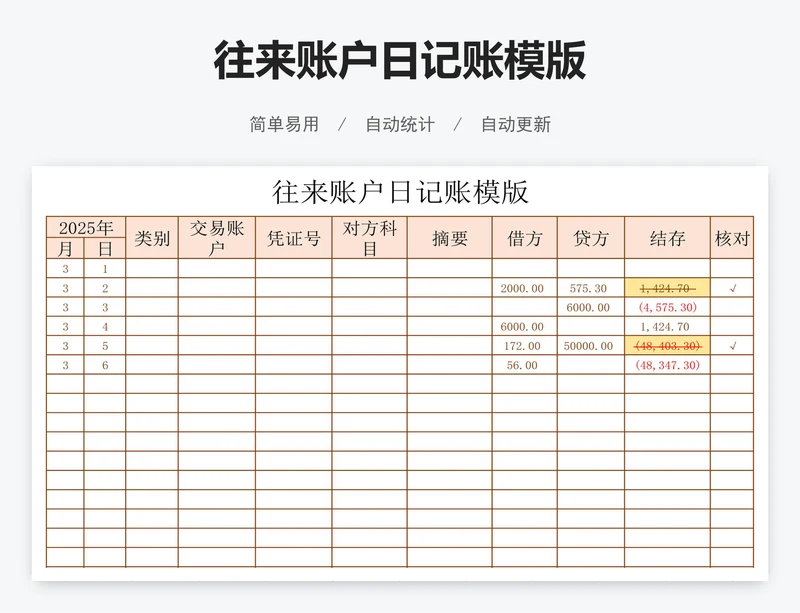Select the 核对 column header
The height and width of the screenshot is (613, 800).
coord(732,238)
